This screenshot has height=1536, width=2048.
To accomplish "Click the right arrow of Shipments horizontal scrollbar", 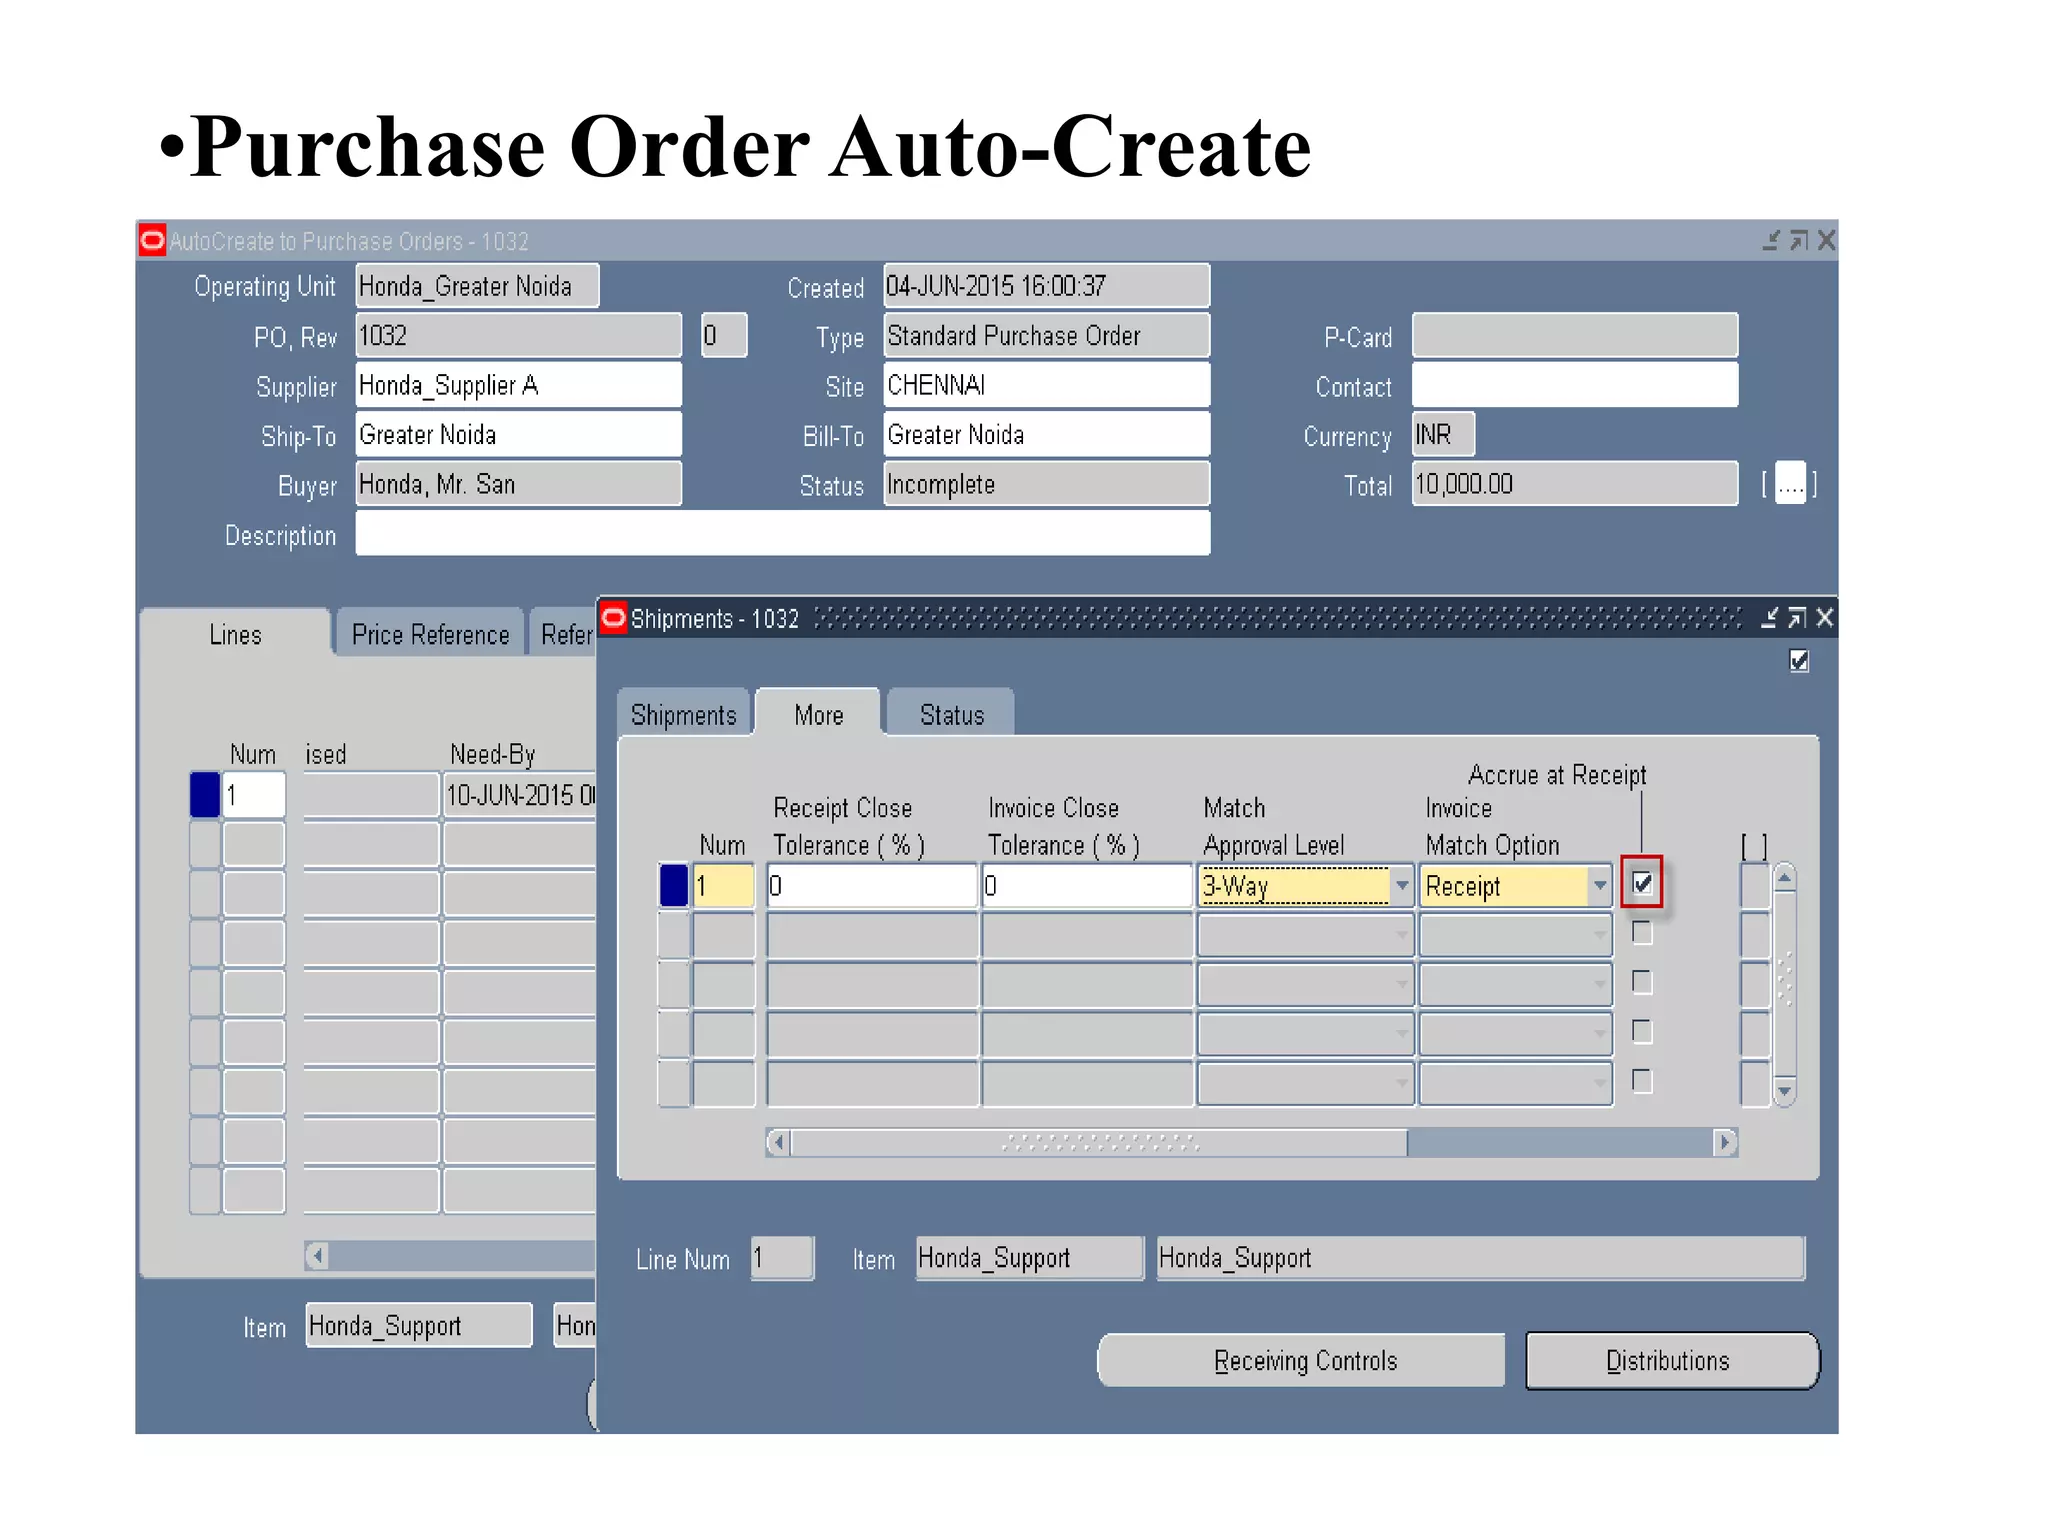I will click(1725, 1142).
